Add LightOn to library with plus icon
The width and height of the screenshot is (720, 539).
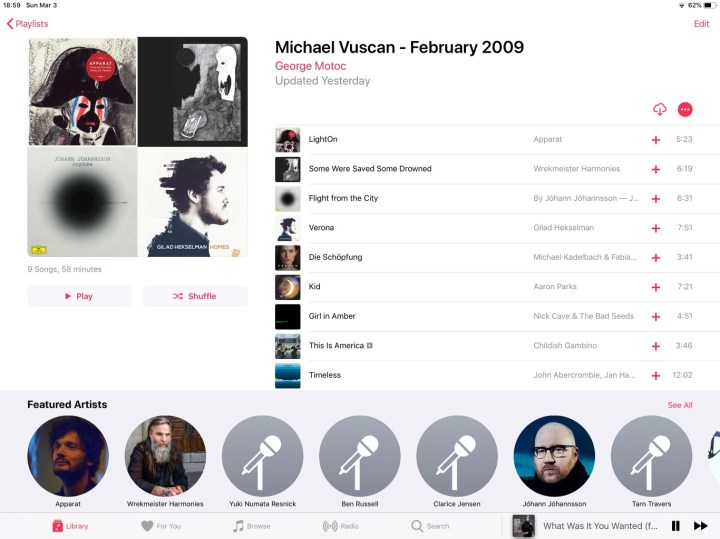(x=656, y=140)
